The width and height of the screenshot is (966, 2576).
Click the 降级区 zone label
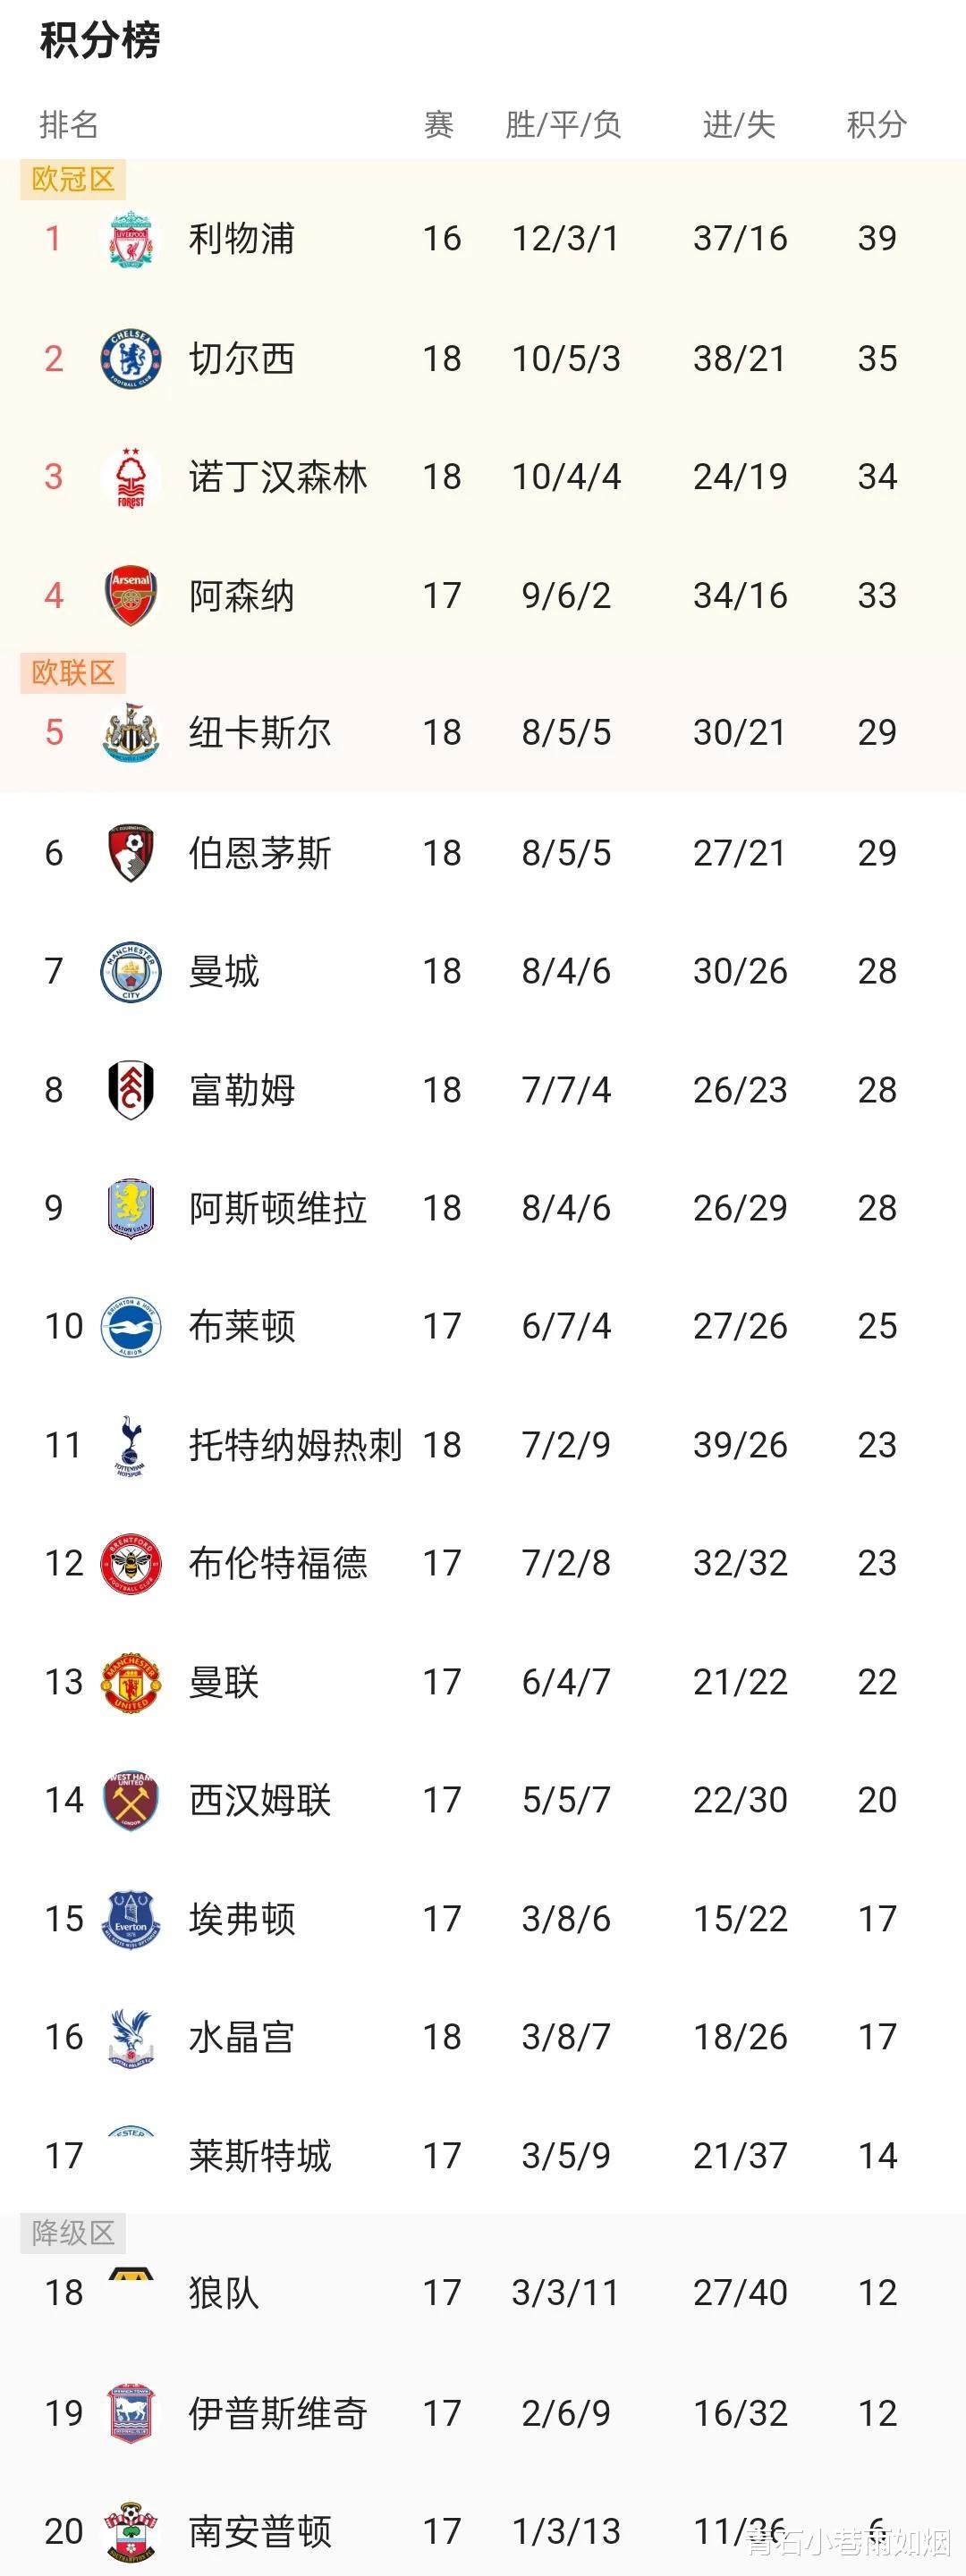73,2233
